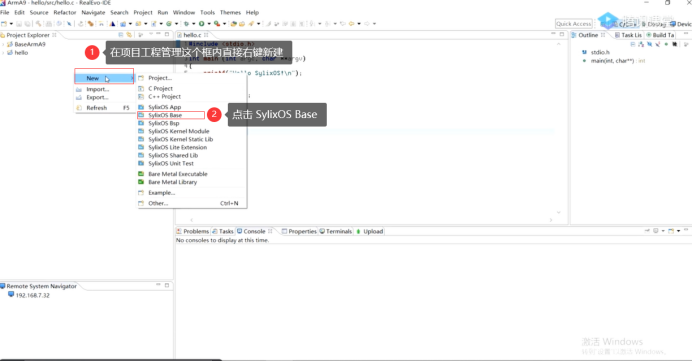Click the green Run toolbar icon
This screenshot has height=361, width=692.
(201, 24)
